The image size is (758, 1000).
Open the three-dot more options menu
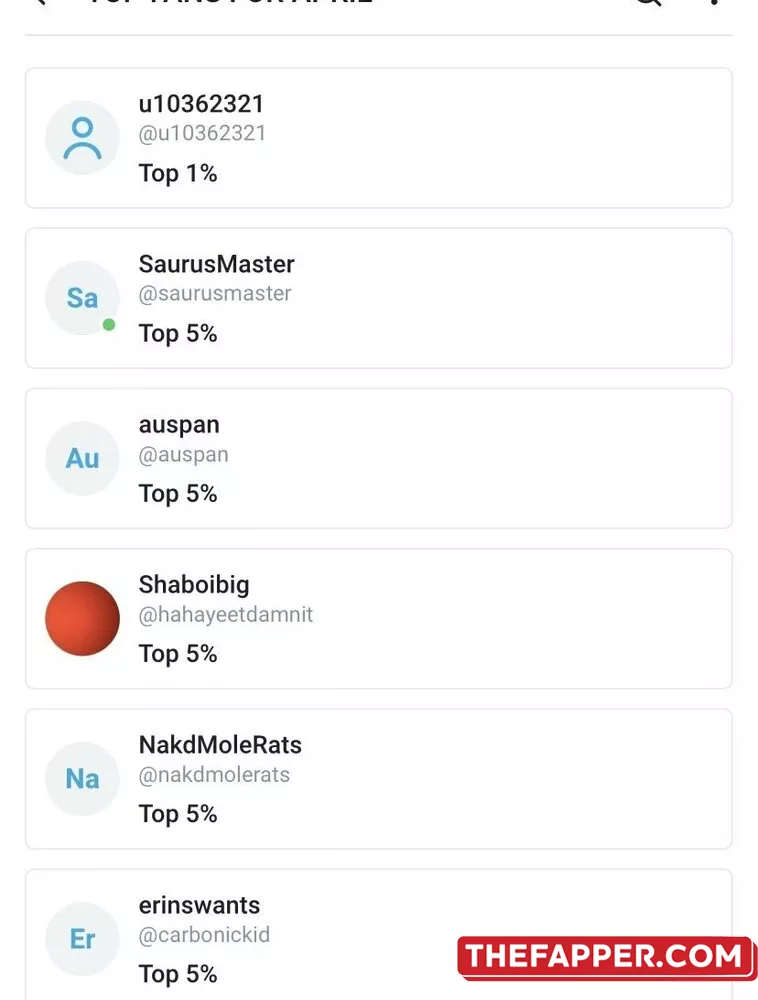[714, 2]
